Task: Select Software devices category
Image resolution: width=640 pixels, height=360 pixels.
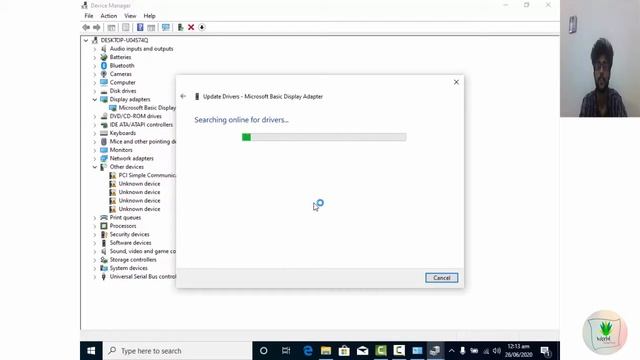Action: coord(130,243)
